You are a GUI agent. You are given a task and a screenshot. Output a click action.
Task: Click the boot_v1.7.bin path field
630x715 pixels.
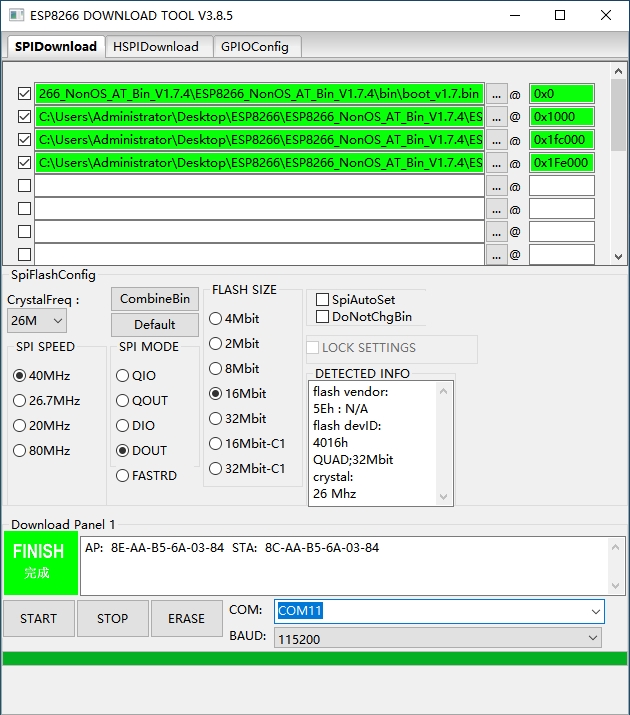(x=259, y=94)
